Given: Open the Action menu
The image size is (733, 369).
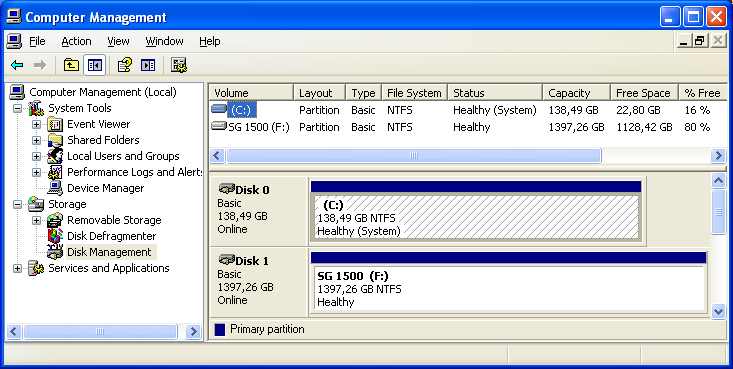Looking at the screenshot, I should point(76,42).
